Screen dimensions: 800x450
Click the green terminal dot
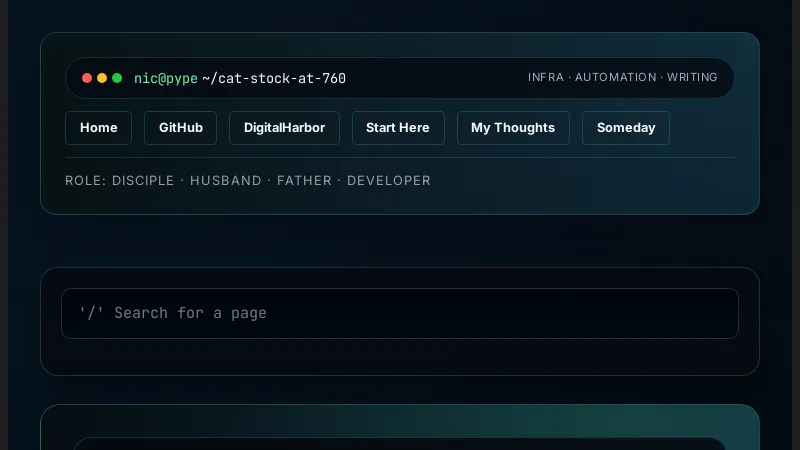117,78
